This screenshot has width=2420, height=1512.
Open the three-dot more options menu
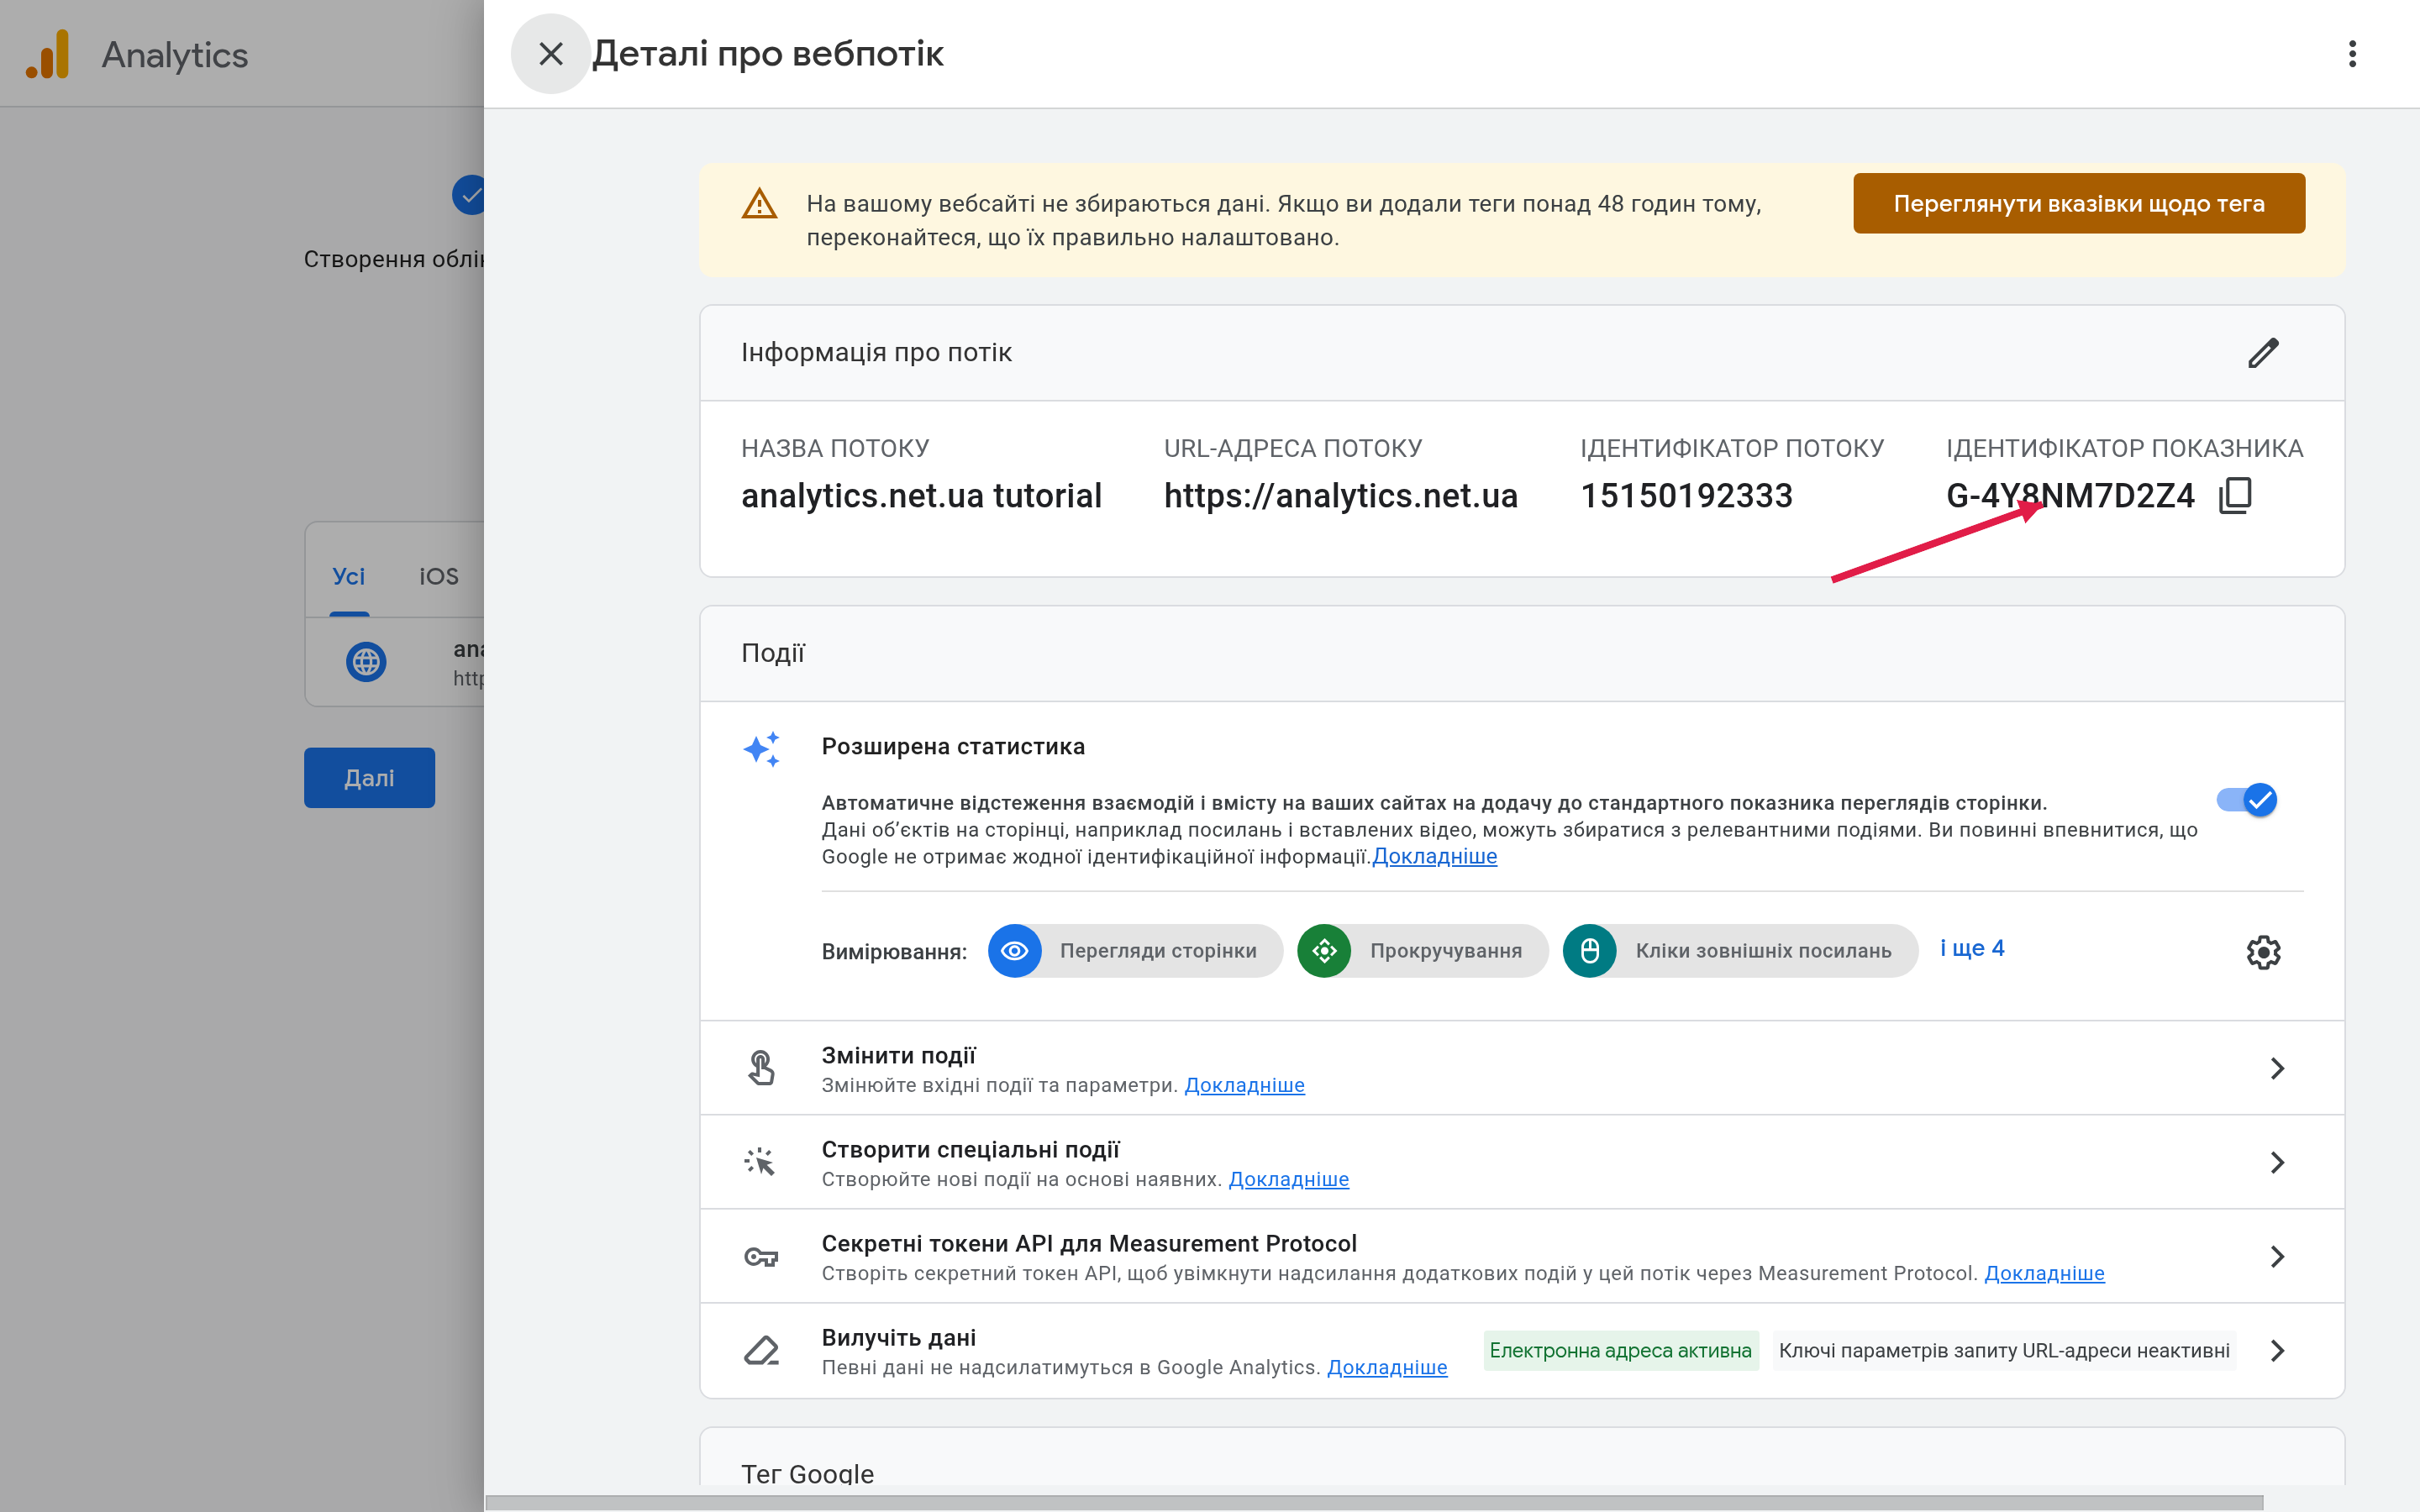[x=2352, y=54]
